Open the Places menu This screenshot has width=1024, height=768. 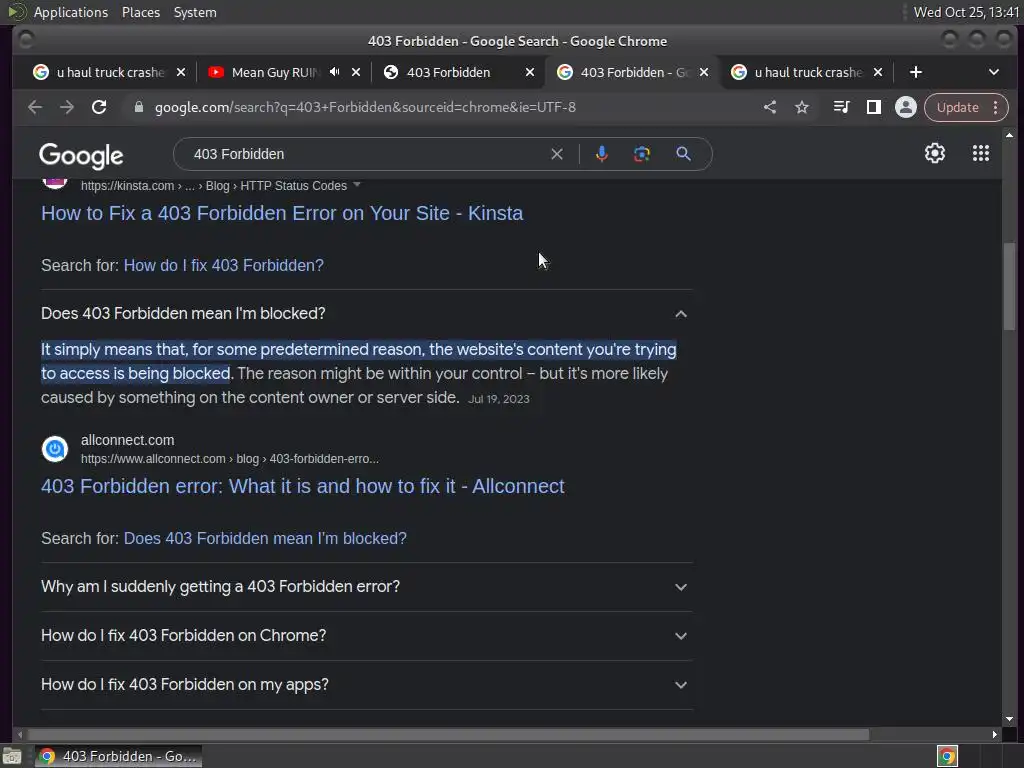140,12
